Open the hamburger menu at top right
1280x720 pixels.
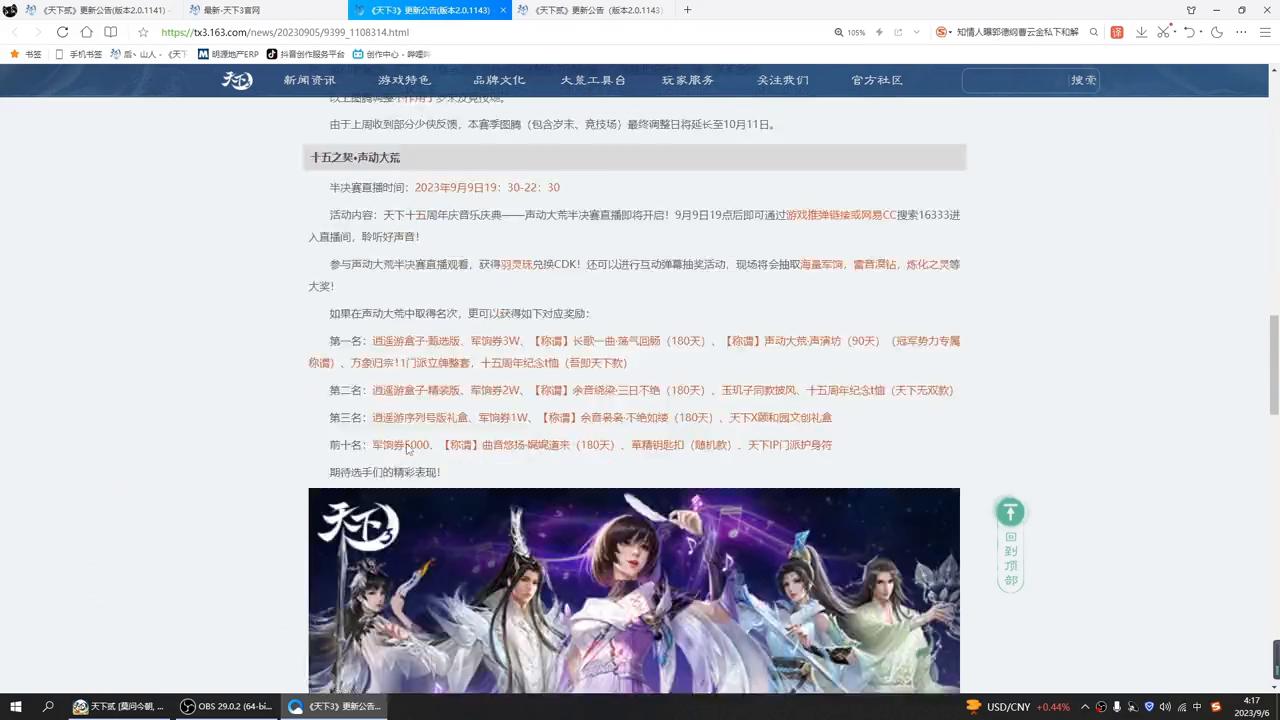[x=1267, y=32]
